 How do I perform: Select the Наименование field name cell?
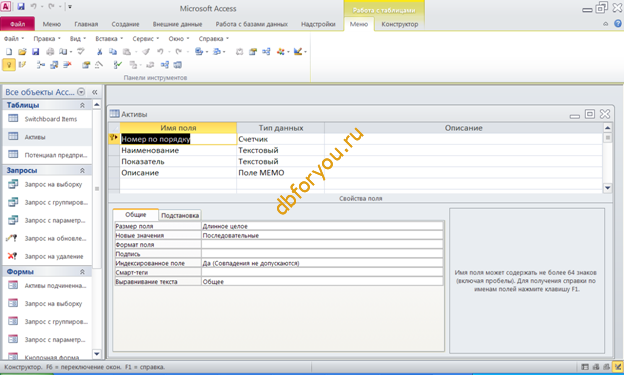click(x=178, y=150)
